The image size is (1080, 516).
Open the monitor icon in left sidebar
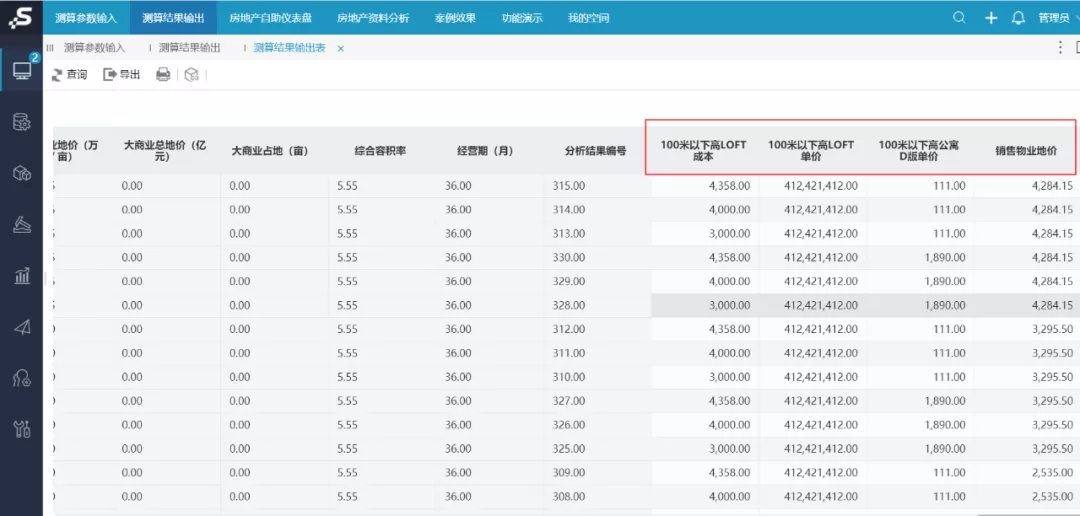tap(22, 70)
